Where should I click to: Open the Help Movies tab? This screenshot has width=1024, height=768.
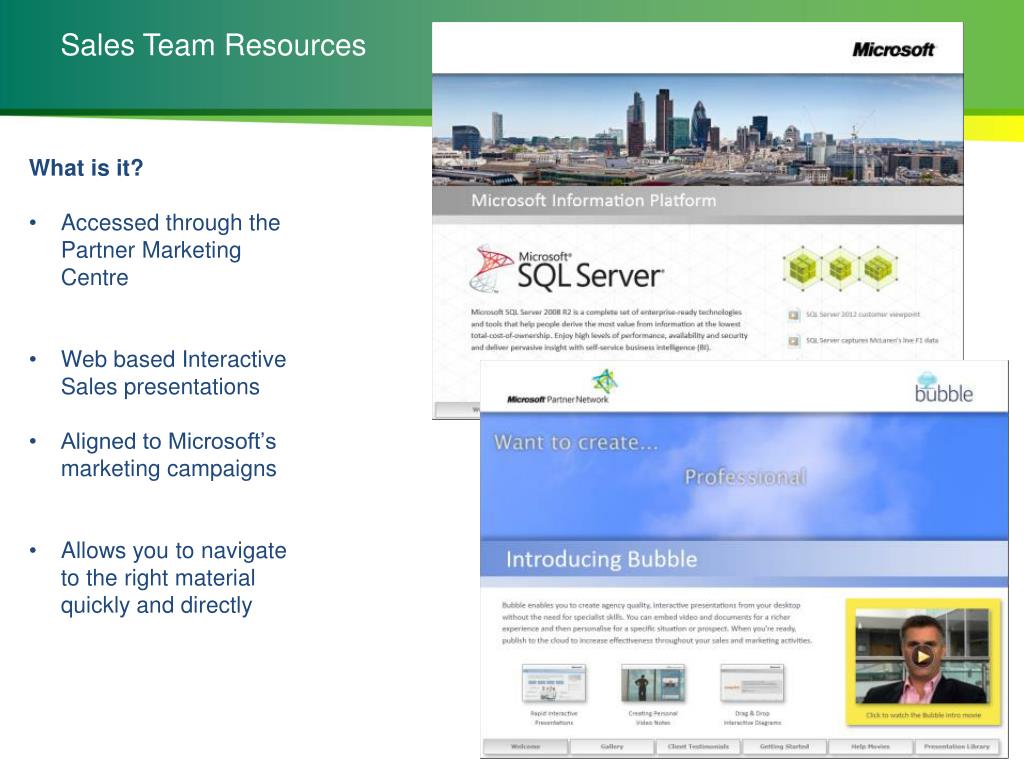(x=870, y=746)
